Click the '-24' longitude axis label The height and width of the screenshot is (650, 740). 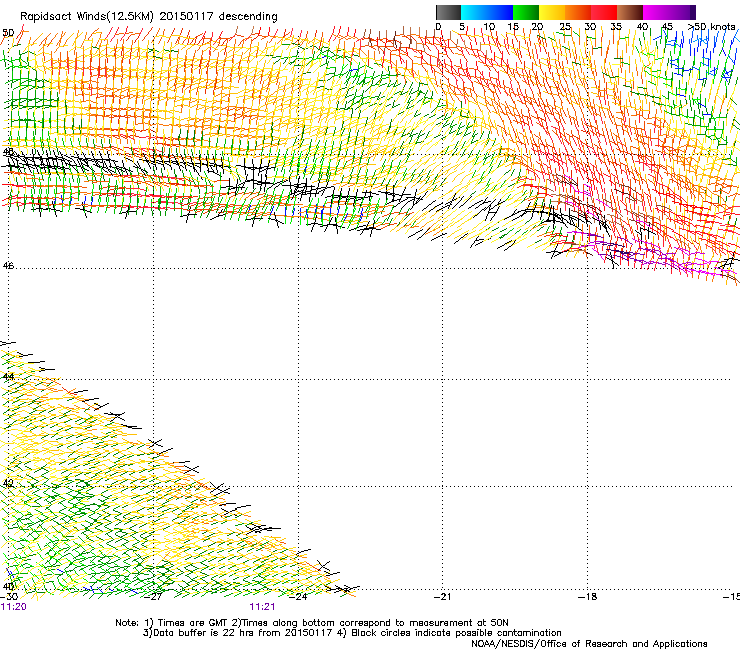(298, 596)
